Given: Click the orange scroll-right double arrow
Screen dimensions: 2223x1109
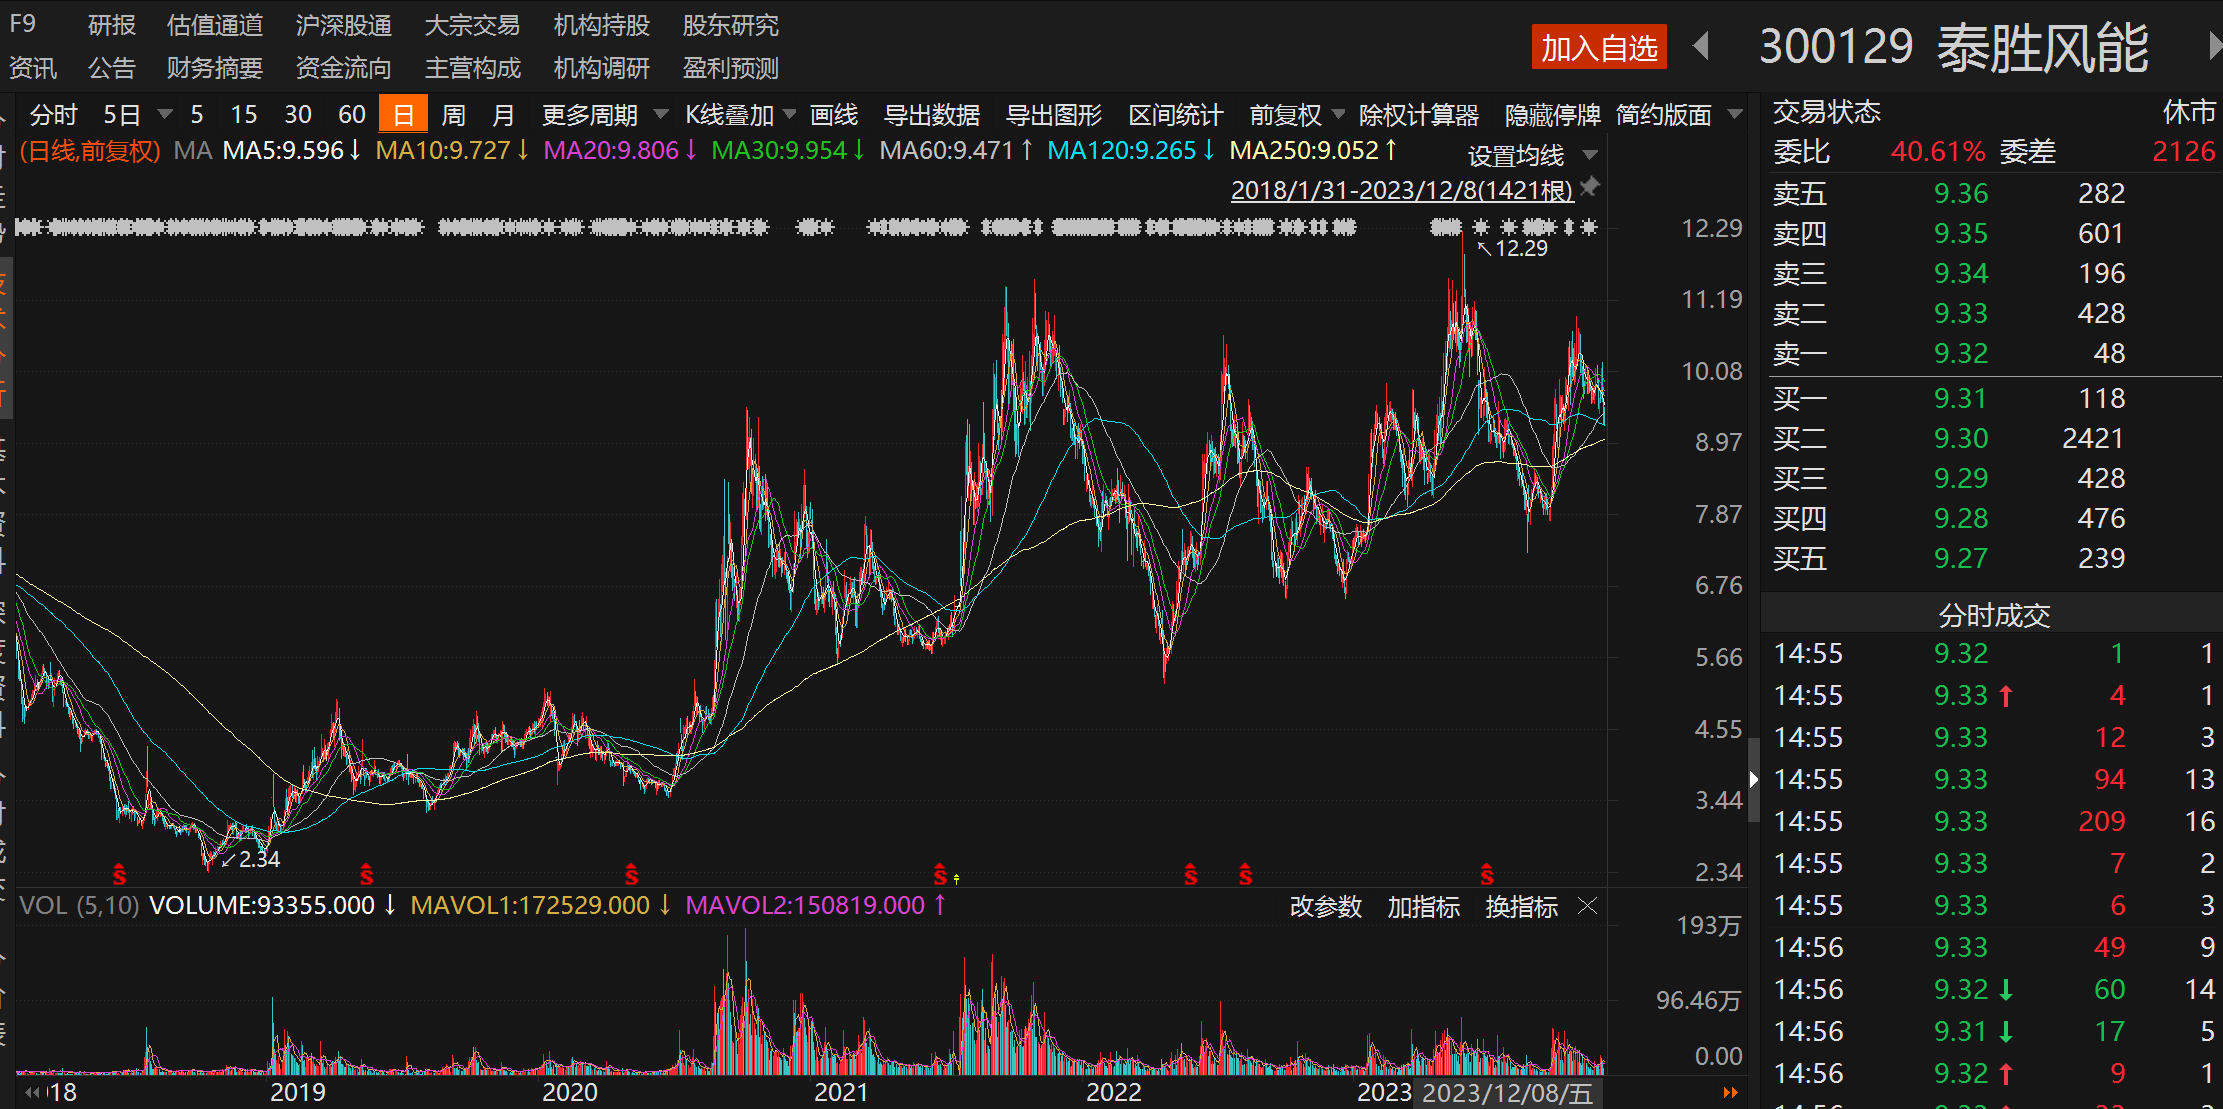Looking at the screenshot, I should pyautogui.click(x=1731, y=1092).
